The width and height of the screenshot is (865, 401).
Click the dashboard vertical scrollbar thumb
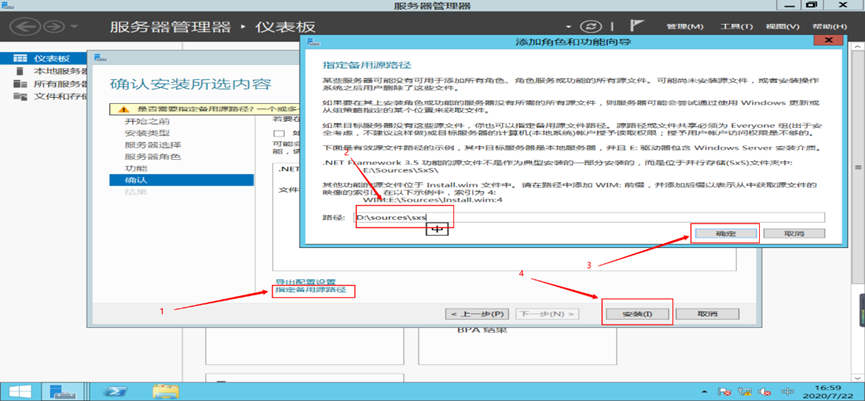[x=859, y=167]
